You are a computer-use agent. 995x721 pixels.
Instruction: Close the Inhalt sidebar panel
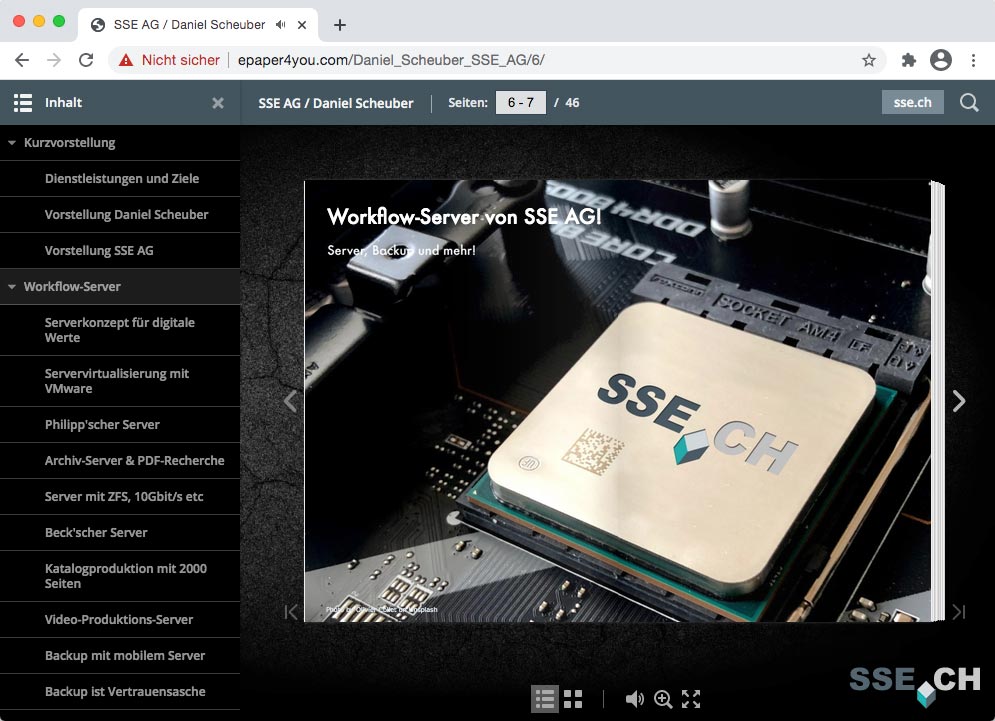pos(218,103)
